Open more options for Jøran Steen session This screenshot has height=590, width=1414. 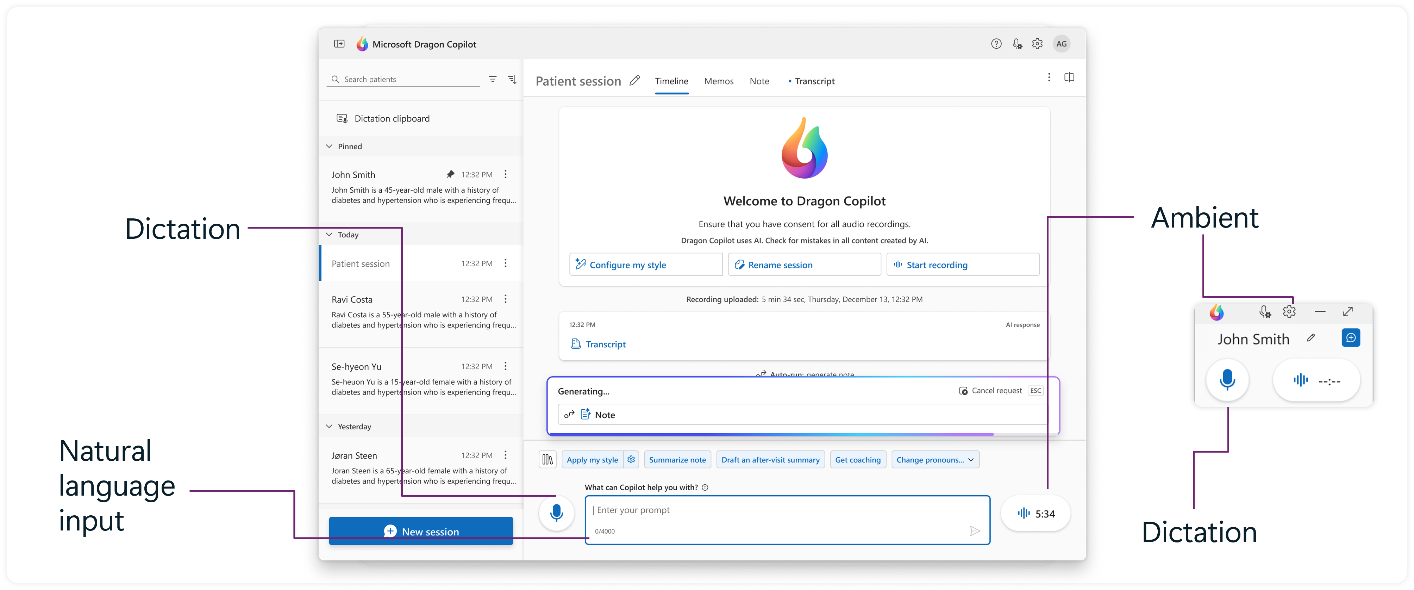click(x=505, y=456)
